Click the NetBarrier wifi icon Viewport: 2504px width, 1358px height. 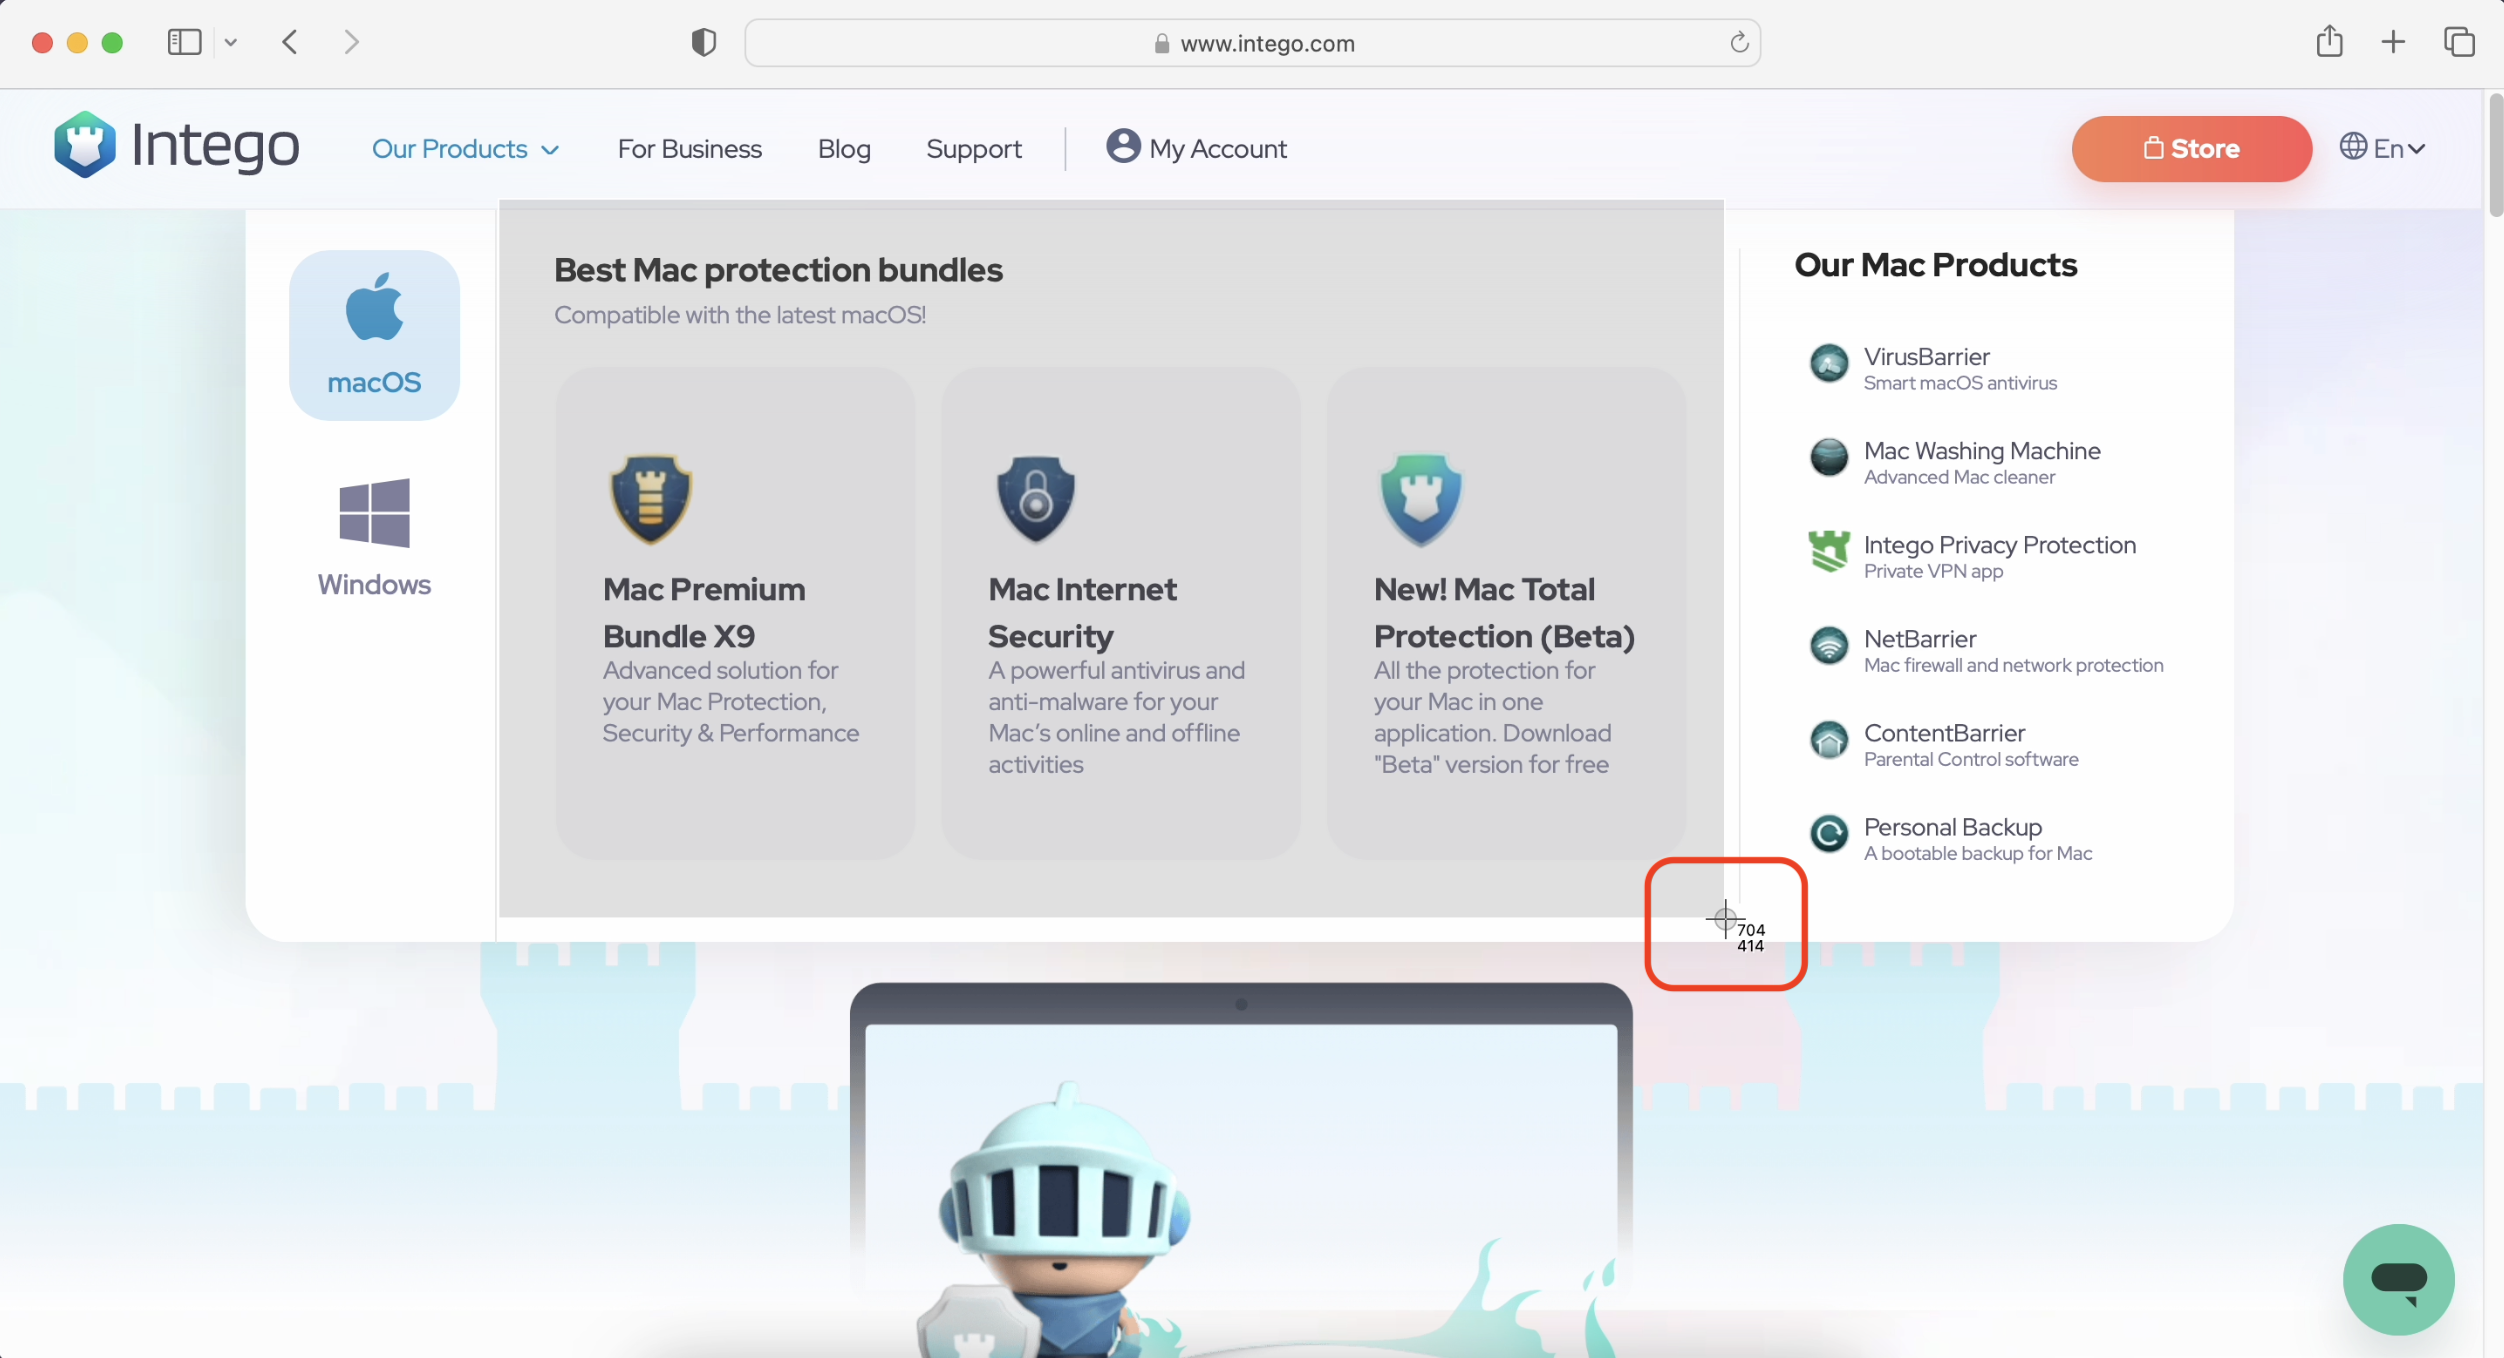click(1829, 645)
